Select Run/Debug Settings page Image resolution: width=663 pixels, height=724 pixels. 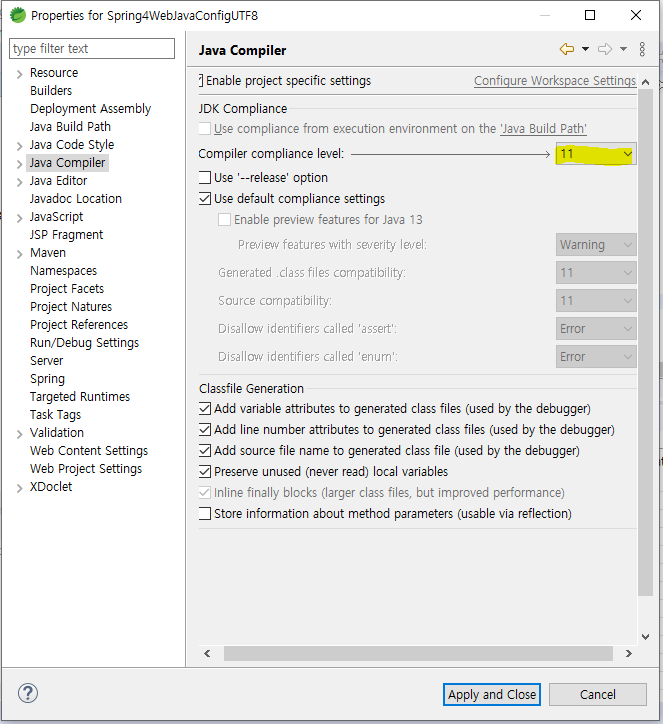pyautogui.click(x=84, y=343)
